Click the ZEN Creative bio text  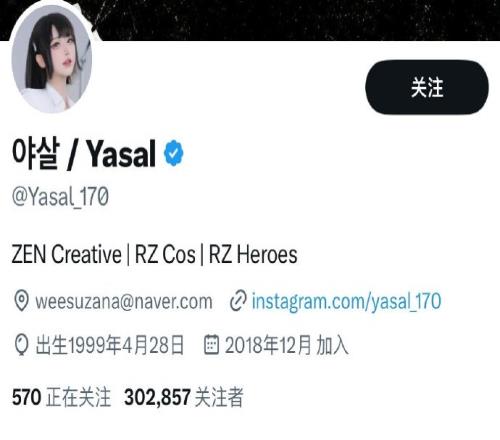click(67, 254)
